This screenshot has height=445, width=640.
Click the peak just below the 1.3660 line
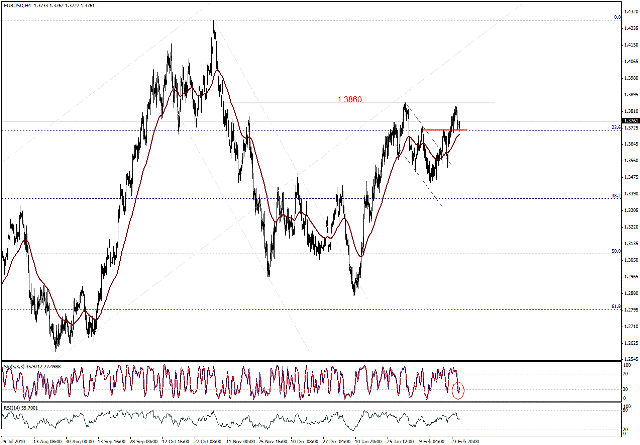[405, 105]
